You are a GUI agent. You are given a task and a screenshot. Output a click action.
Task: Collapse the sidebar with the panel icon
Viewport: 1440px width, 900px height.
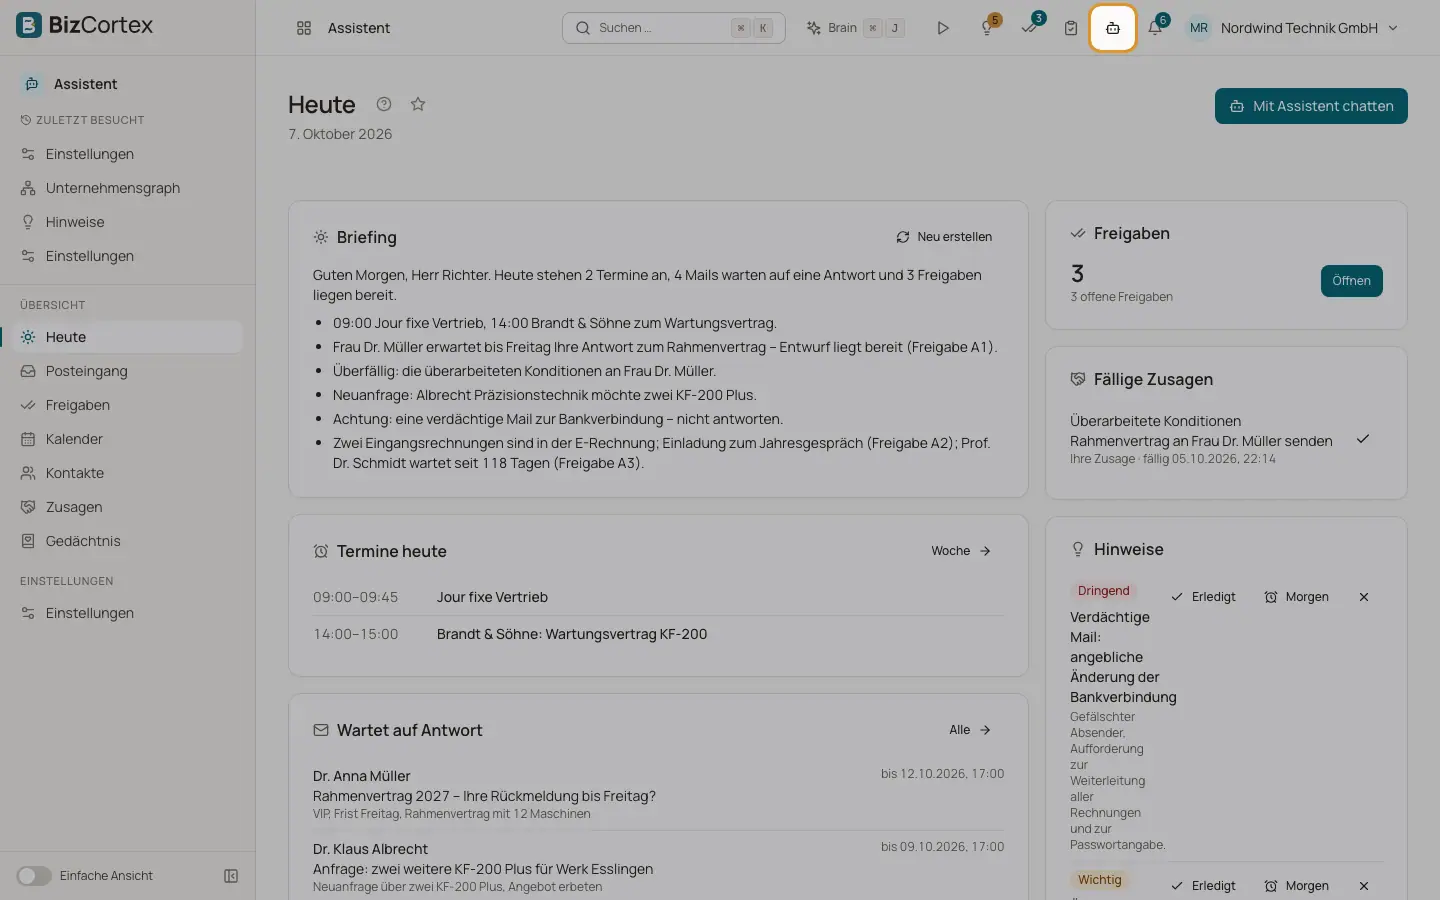pyautogui.click(x=231, y=876)
